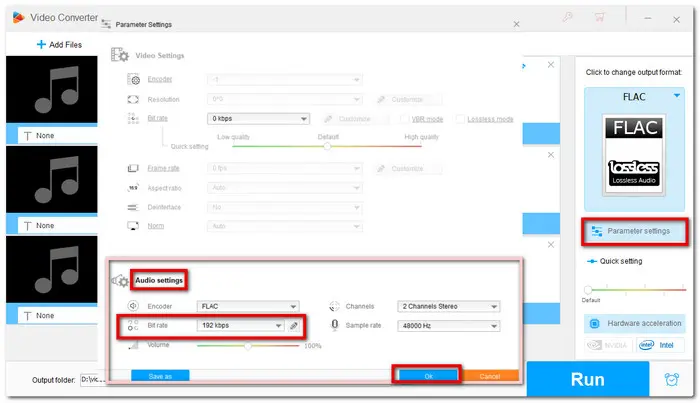This screenshot has width=700, height=403.
Task: Click the Save as button
Action: click(x=160, y=376)
